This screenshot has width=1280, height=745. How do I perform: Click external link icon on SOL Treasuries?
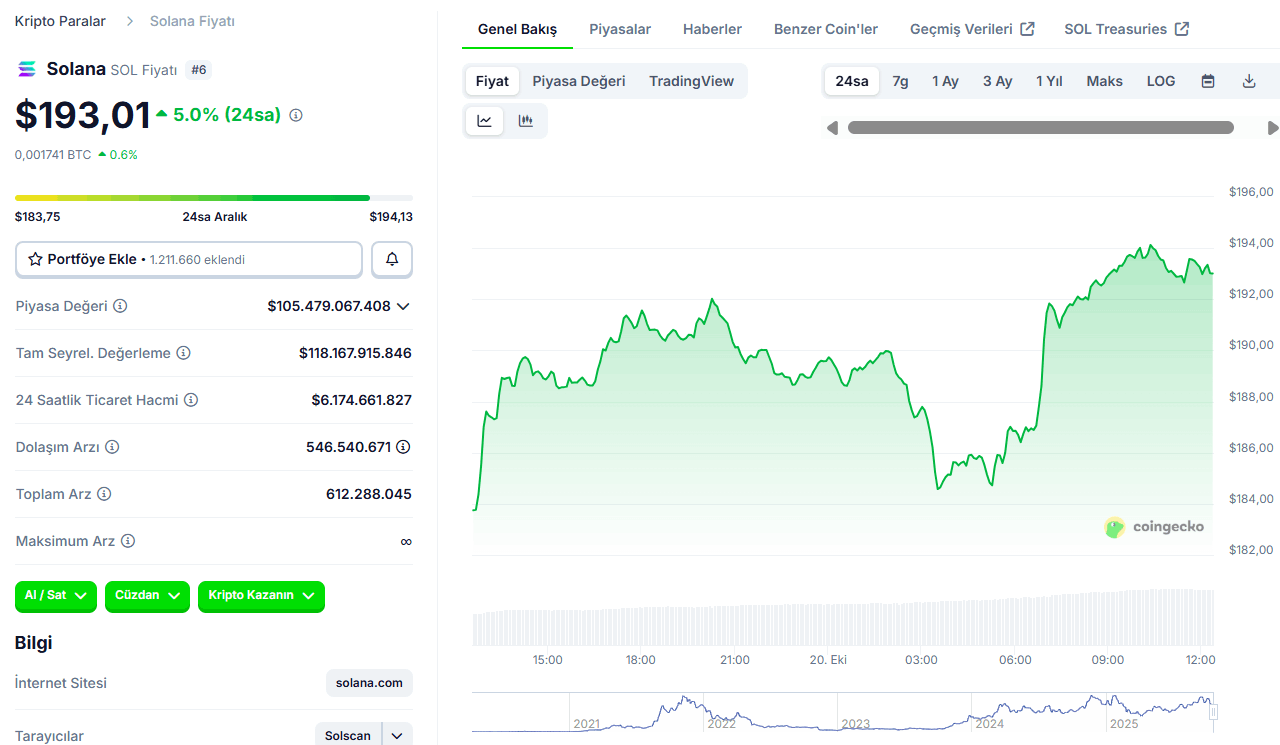click(1182, 29)
